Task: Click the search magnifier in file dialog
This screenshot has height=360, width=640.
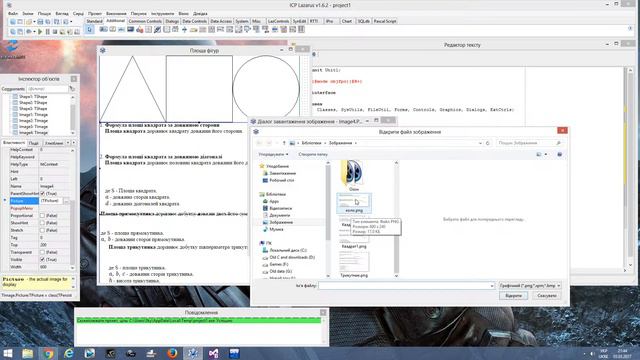Action: tap(558, 143)
